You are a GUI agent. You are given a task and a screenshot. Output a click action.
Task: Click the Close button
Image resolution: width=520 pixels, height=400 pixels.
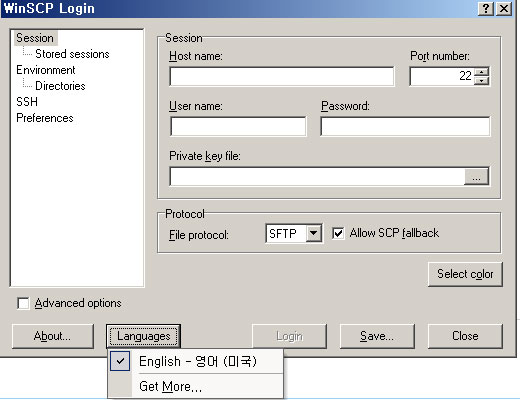pos(465,336)
